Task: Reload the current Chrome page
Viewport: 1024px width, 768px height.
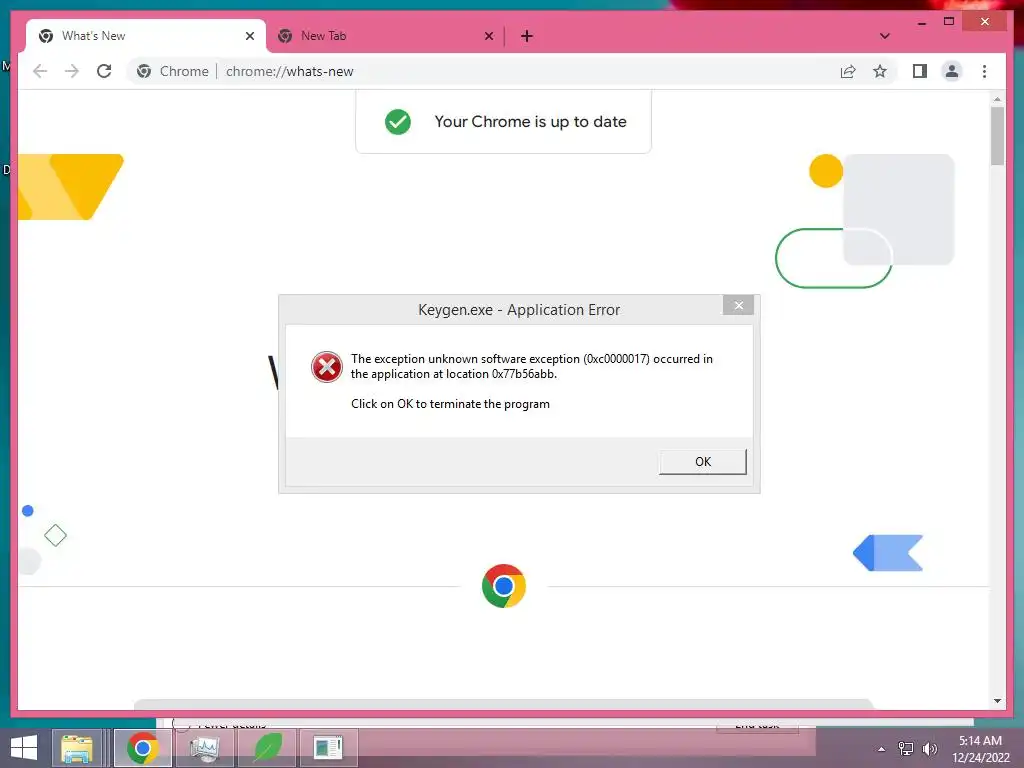Action: [x=104, y=71]
